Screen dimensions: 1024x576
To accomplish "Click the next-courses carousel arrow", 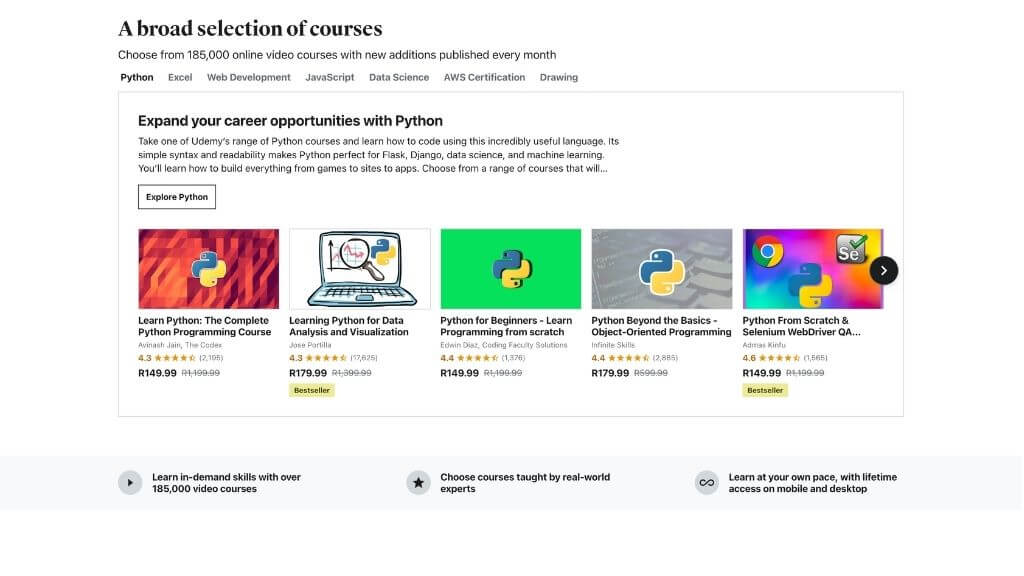I will [883, 270].
